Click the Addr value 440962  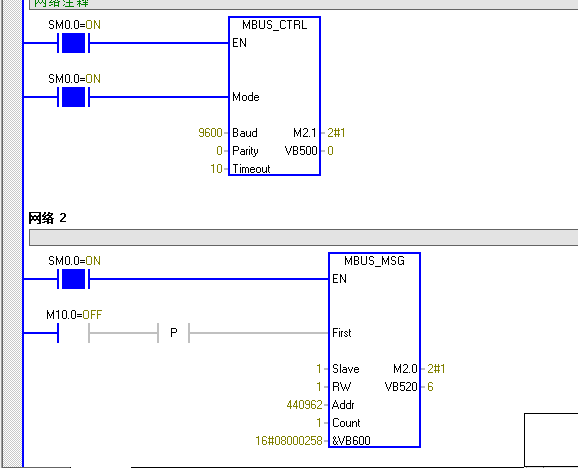point(304,405)
